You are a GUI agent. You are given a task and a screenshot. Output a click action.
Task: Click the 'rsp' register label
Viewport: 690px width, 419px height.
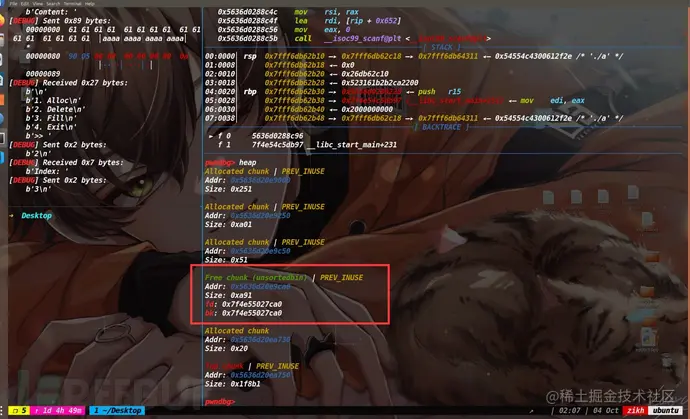coord(250,56)
